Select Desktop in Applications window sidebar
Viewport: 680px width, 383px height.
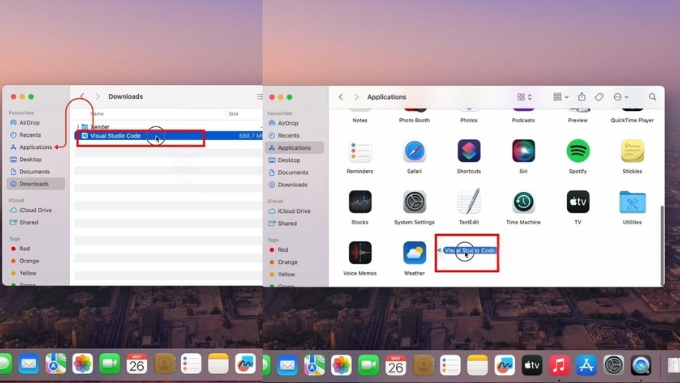click(x=294, y=160)
